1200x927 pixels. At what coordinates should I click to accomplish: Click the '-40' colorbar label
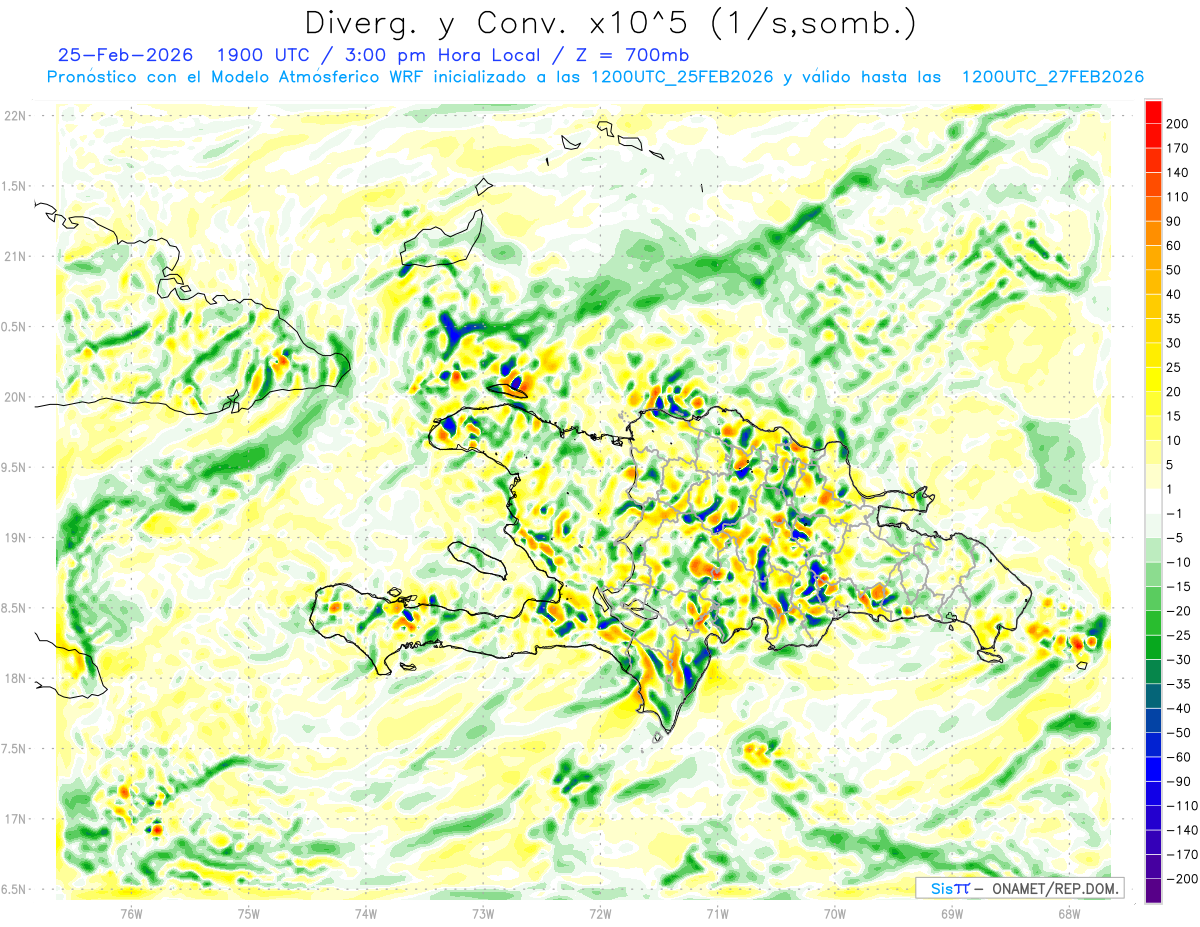[x=1179, y=708]
